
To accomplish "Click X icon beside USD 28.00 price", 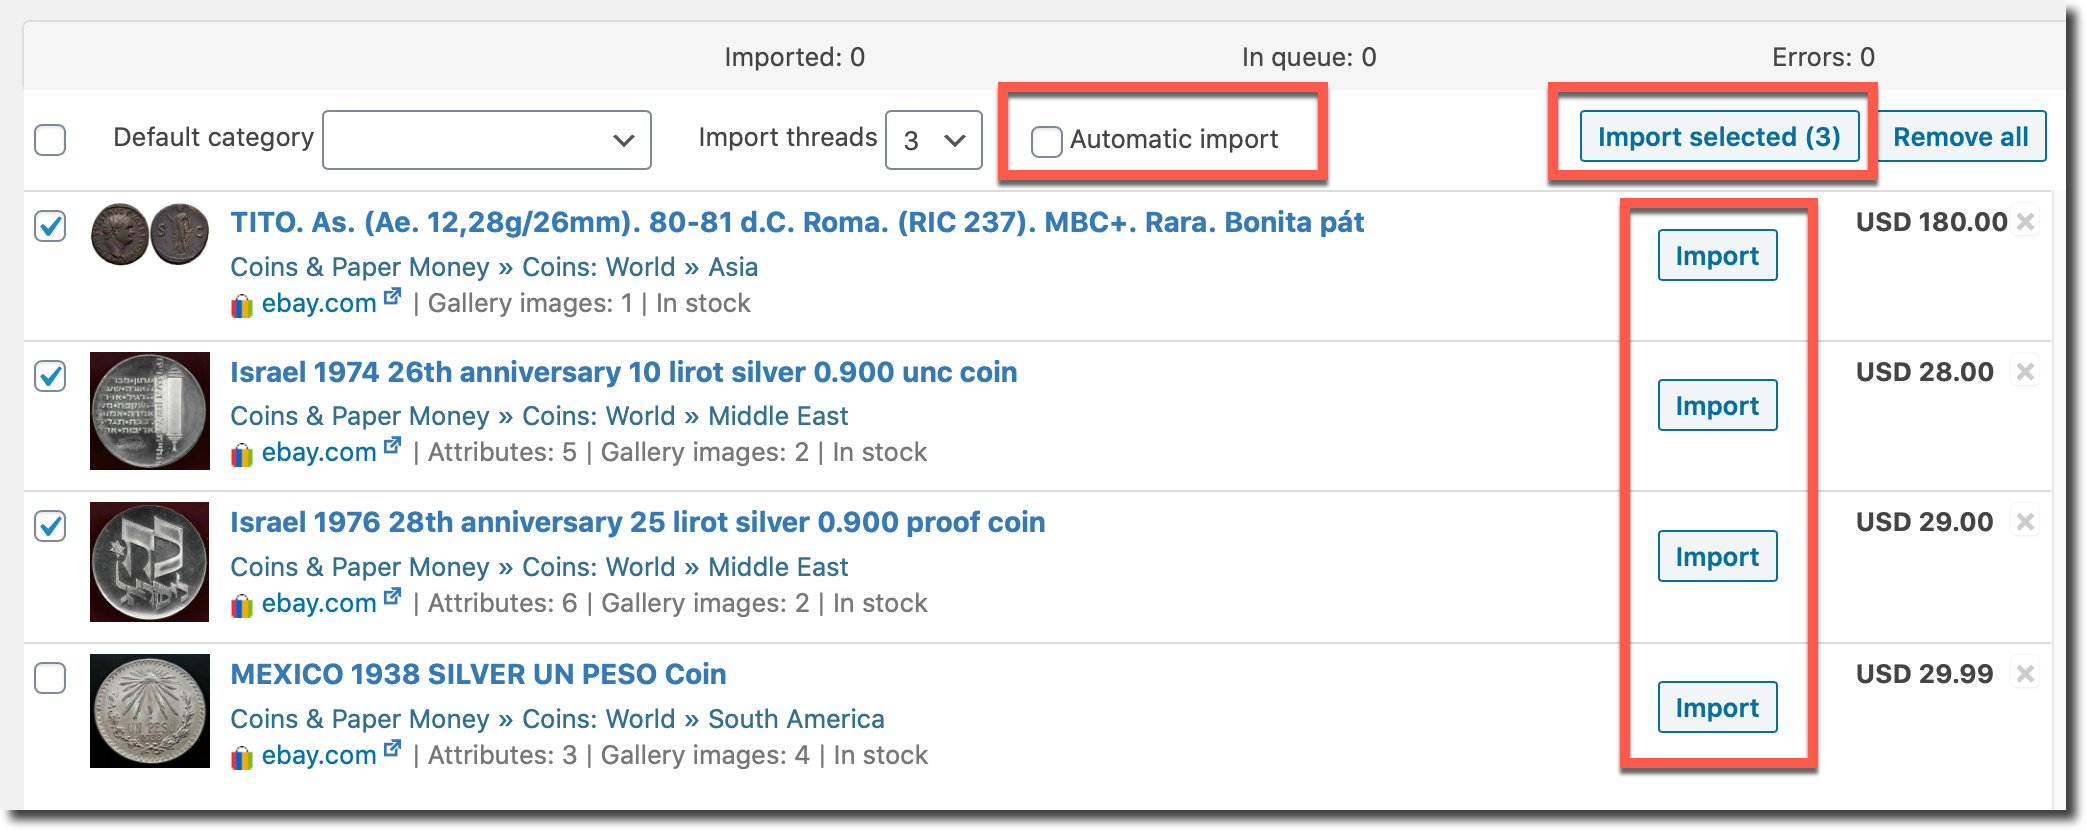I will pos(2025,372).
